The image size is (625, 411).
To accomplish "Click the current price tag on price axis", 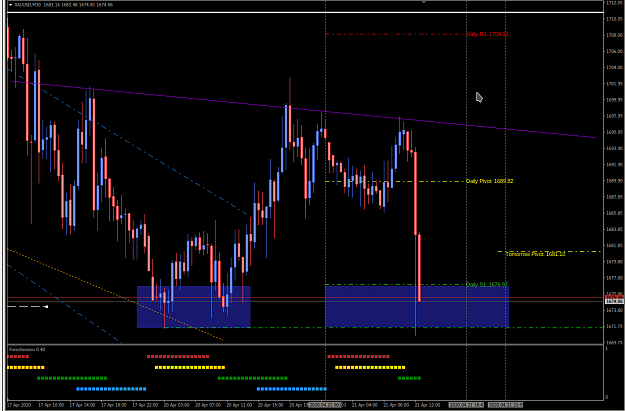I will click(x=614, y=301).
